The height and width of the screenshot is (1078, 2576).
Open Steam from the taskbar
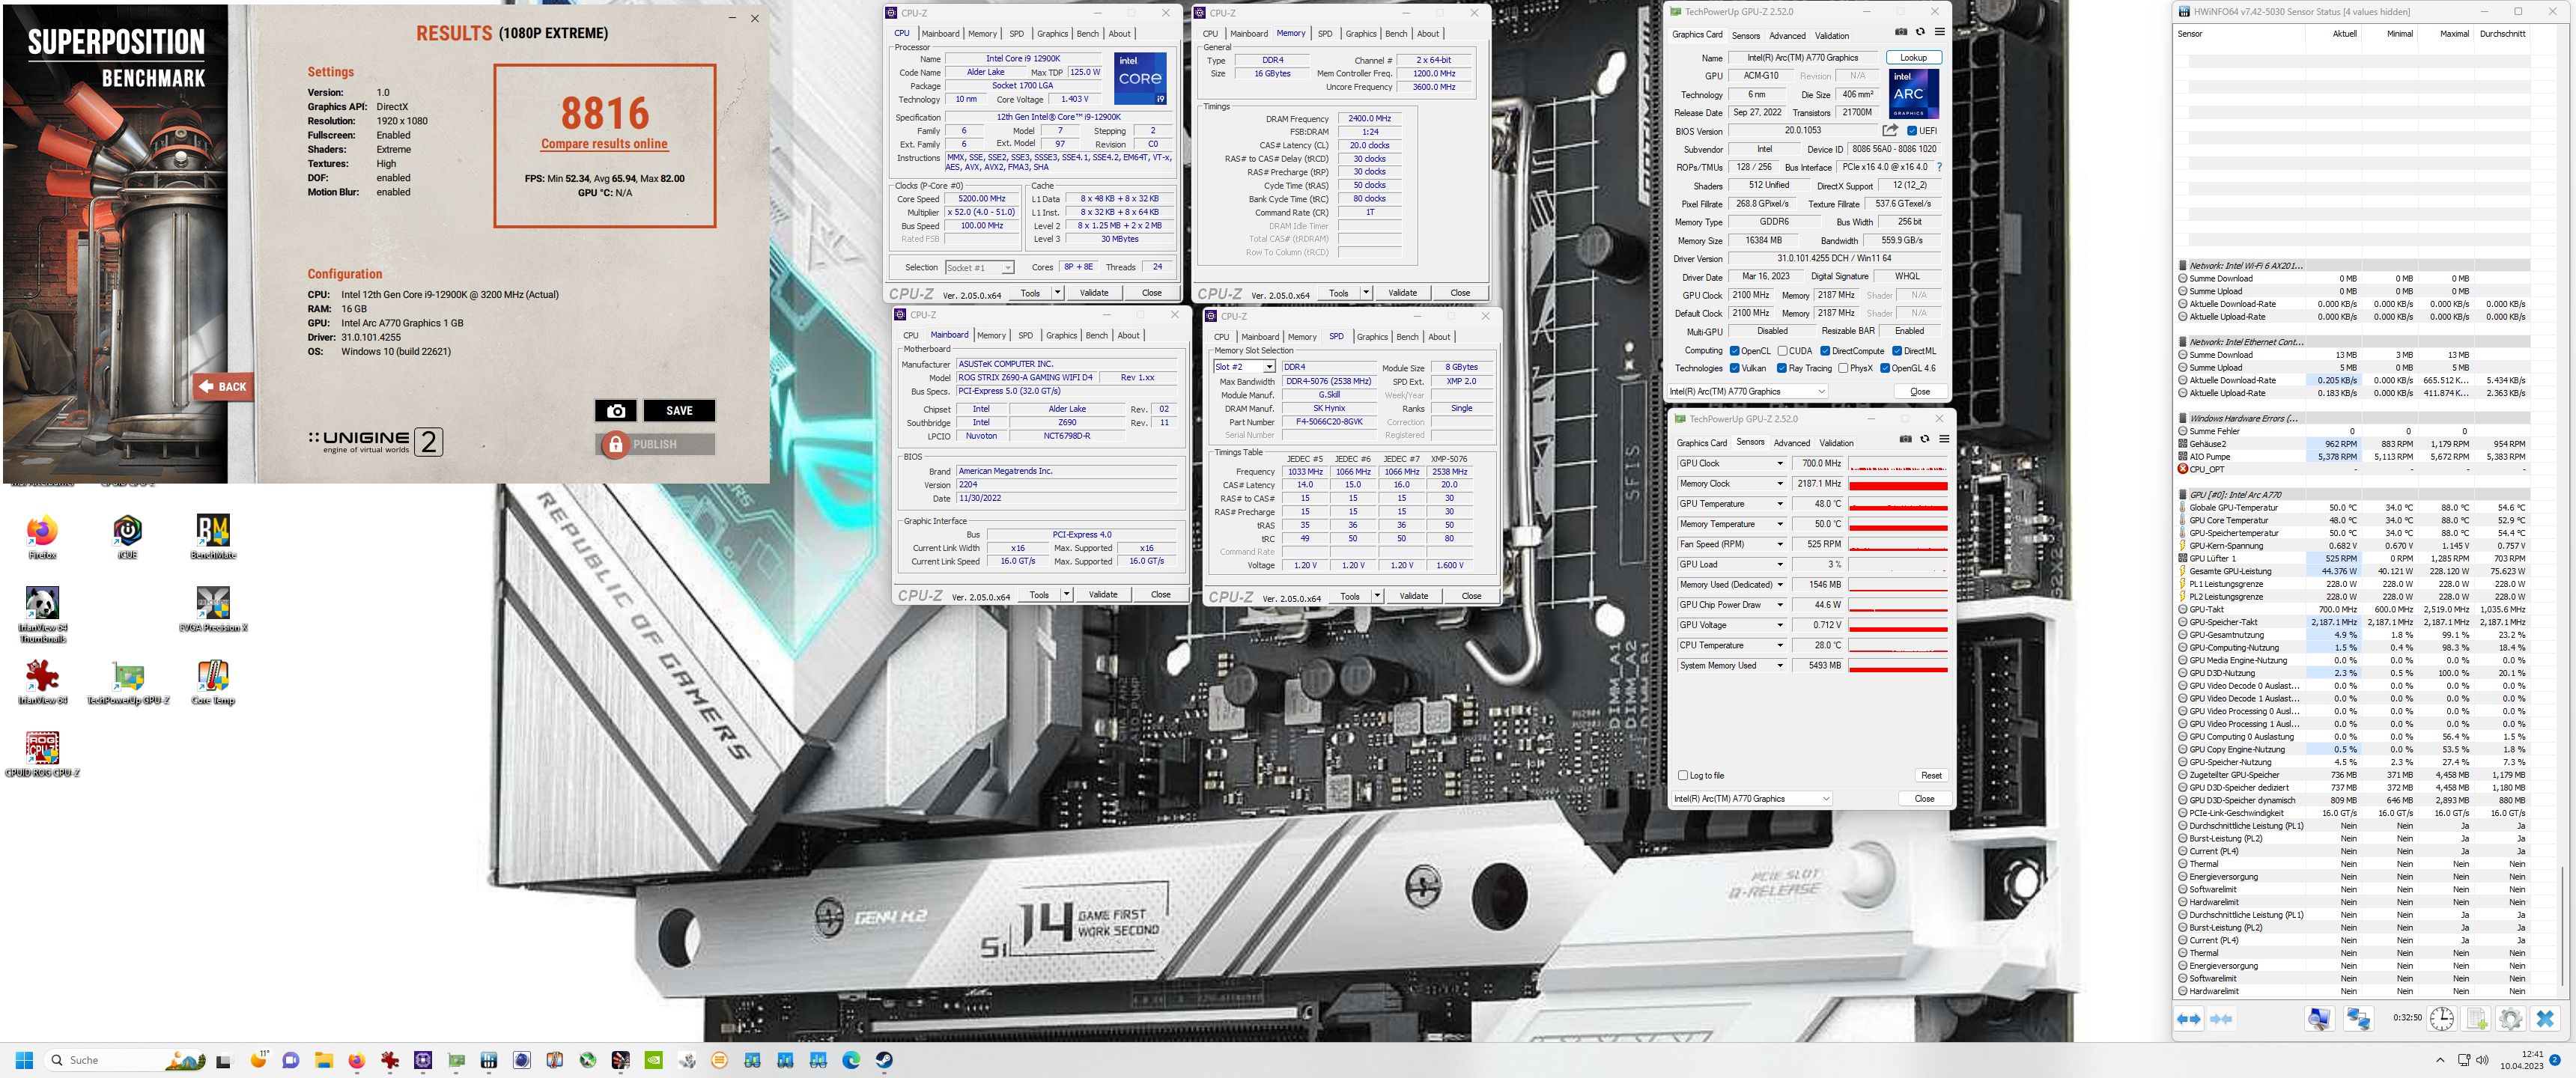(884, 1060)
